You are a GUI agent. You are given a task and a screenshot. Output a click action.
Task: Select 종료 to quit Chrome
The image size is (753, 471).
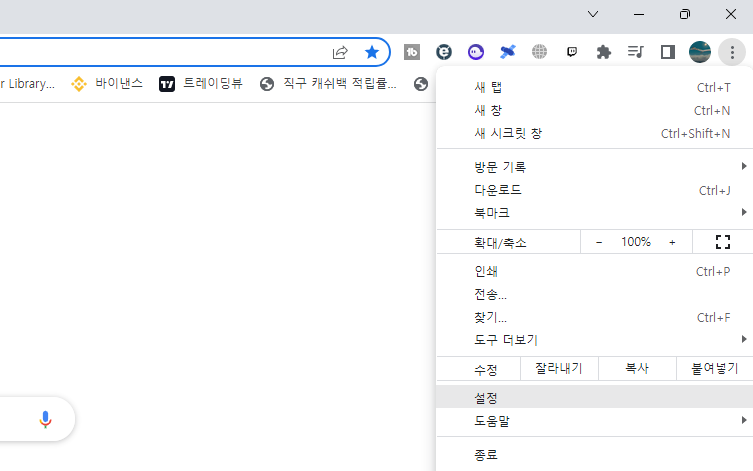[595, 454]
